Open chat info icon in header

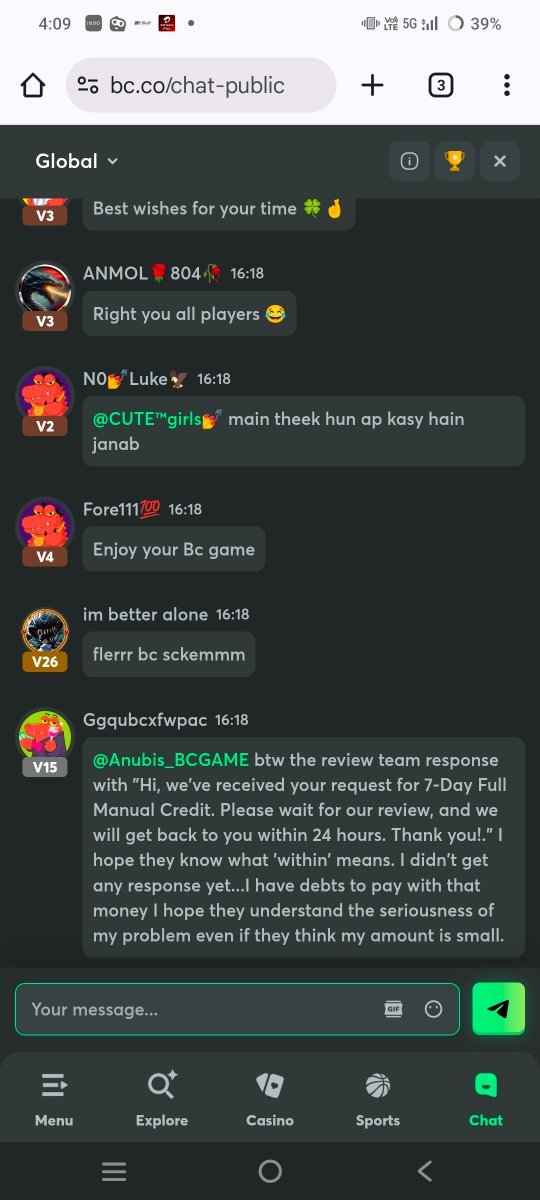(409, 161)
